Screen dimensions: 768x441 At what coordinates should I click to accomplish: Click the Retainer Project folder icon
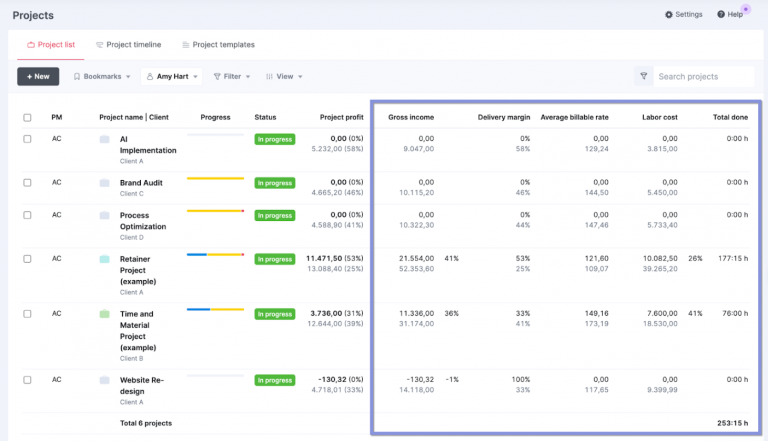pyautogui.click(x=105, y=259)
